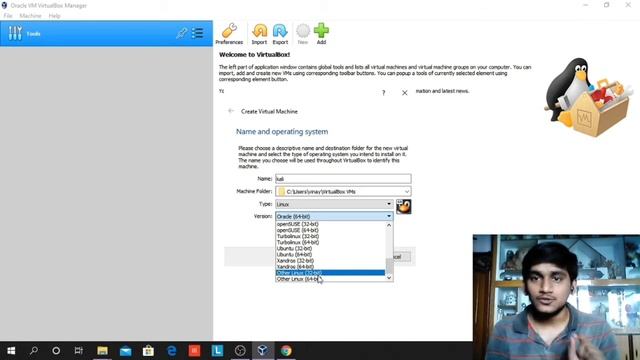Open the File menu
Screen dimensions: 640x360
tap(8, 16)
